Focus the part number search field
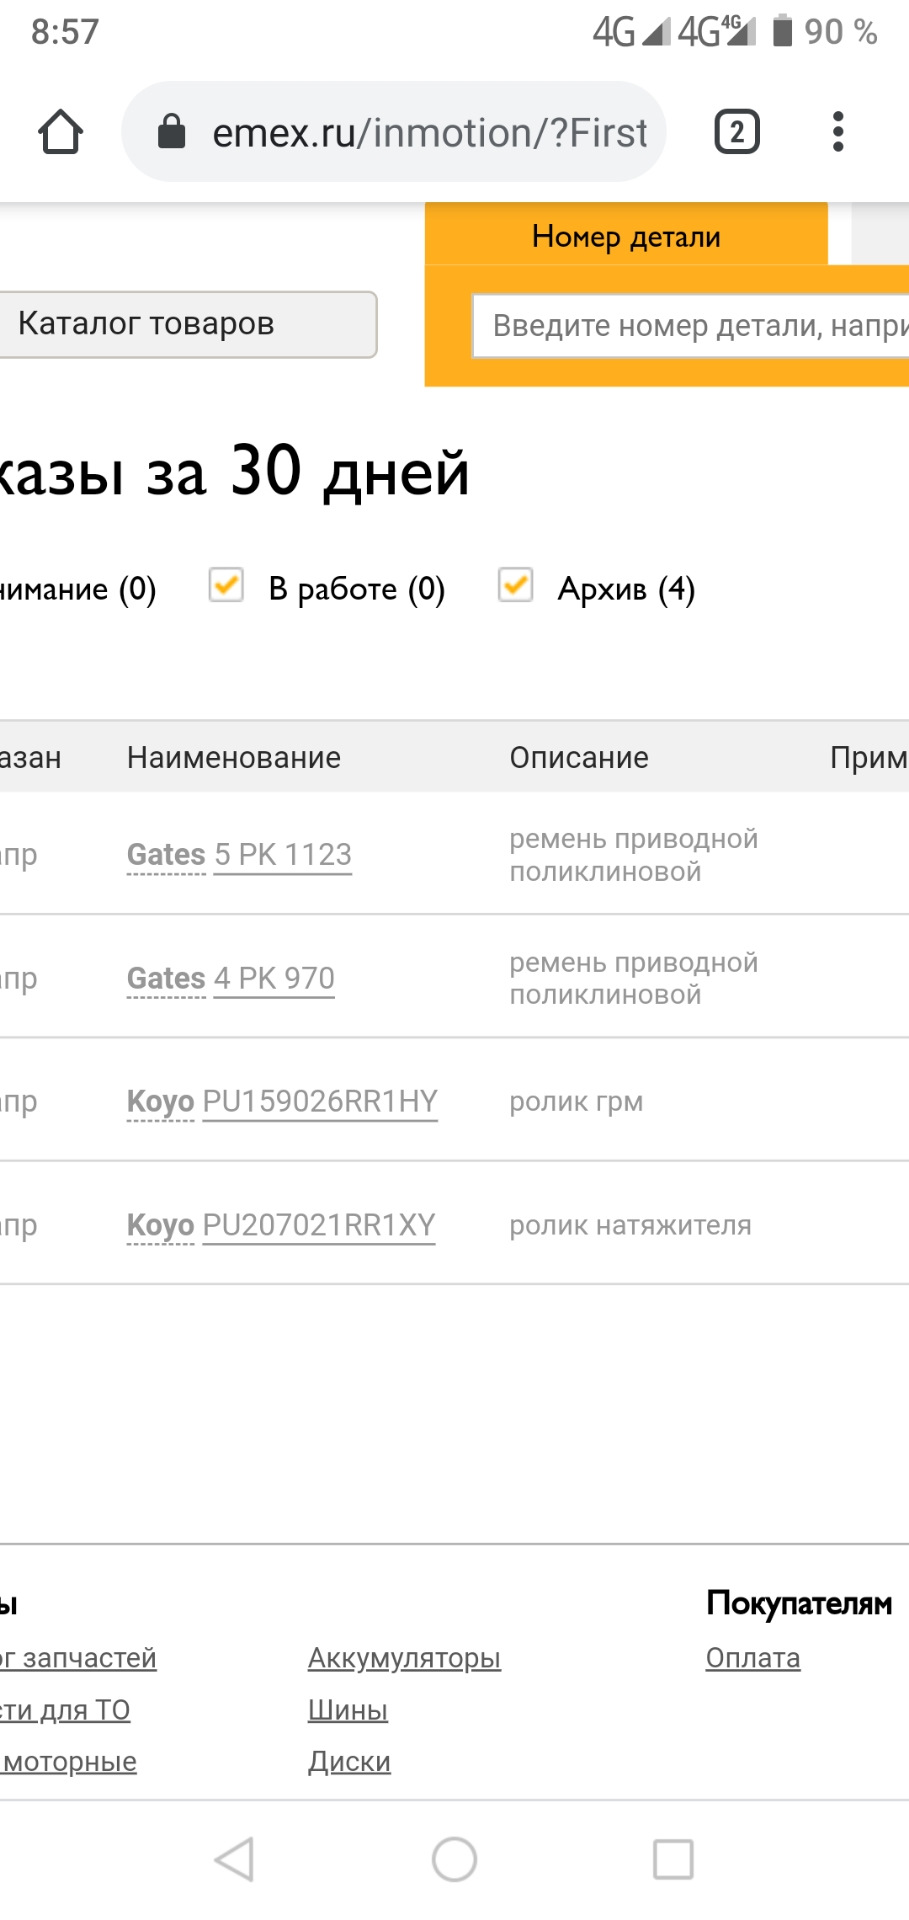909x1920 pixels. click(690, 326)
